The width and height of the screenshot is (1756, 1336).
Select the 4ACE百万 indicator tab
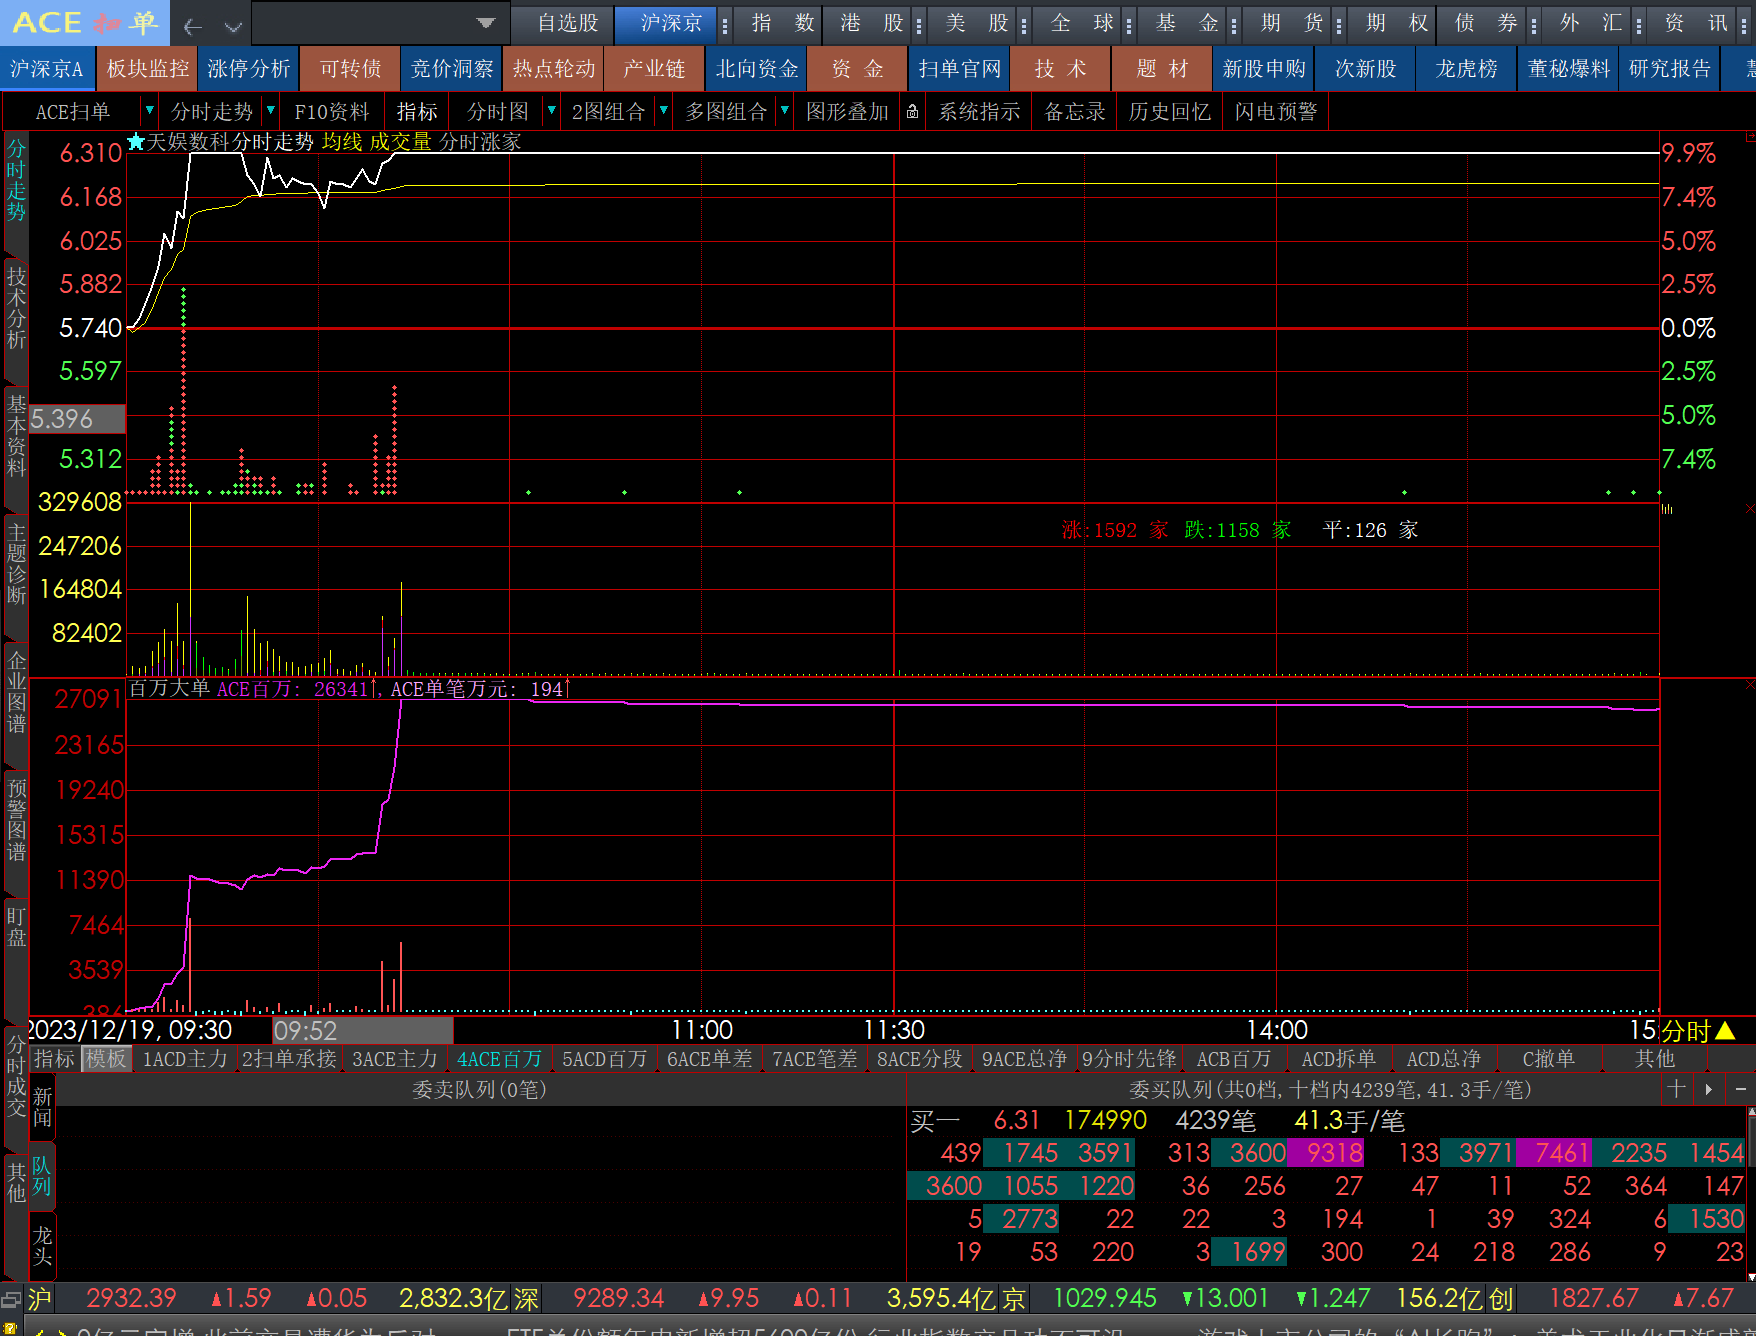[x=499, y=1059]
